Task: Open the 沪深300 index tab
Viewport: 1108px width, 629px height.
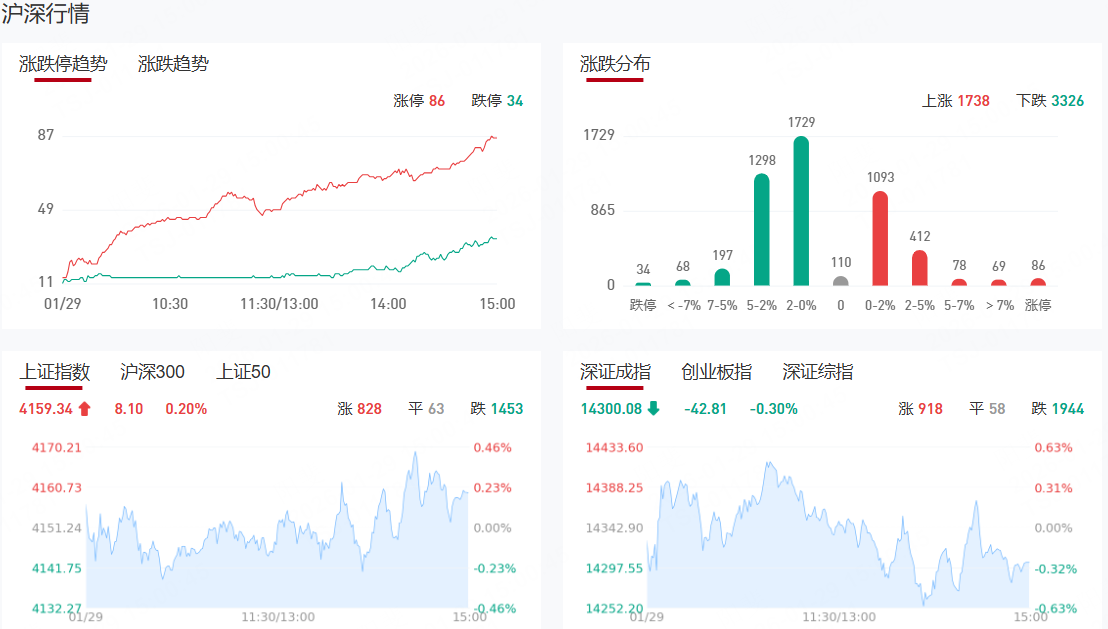Action: 152,372
